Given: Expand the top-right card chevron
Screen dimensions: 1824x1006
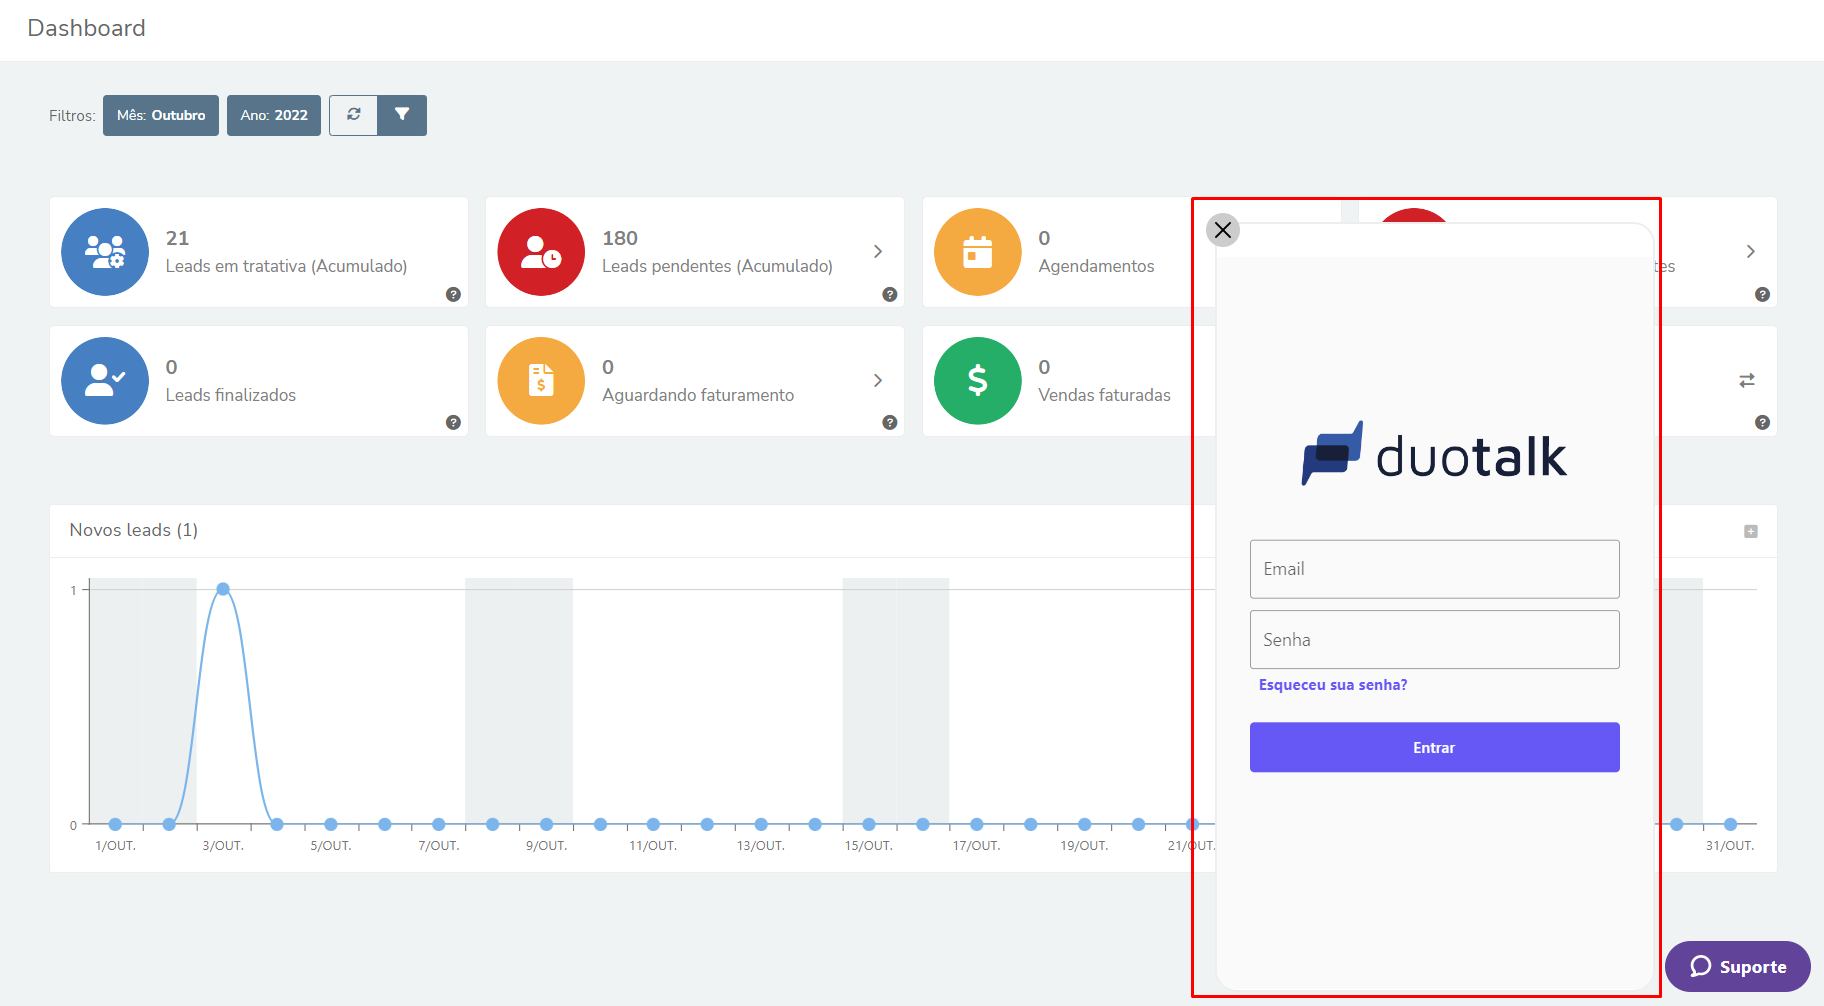Looking at the screenshot, I should click(x=1750, y=251).
